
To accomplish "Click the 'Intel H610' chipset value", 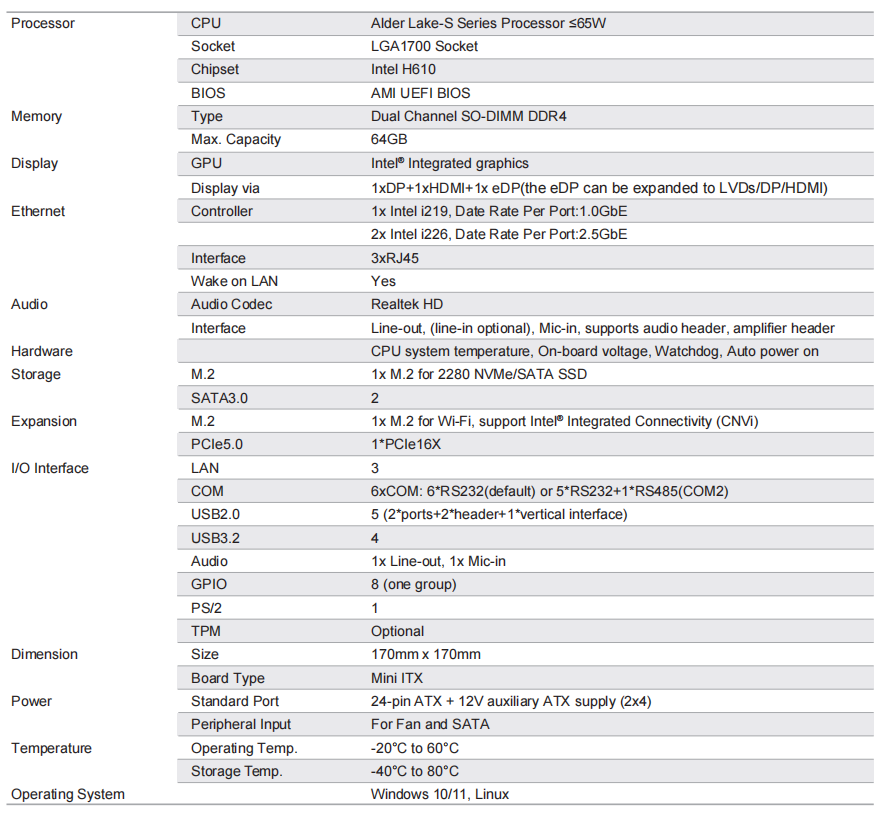I will point(403,70).
